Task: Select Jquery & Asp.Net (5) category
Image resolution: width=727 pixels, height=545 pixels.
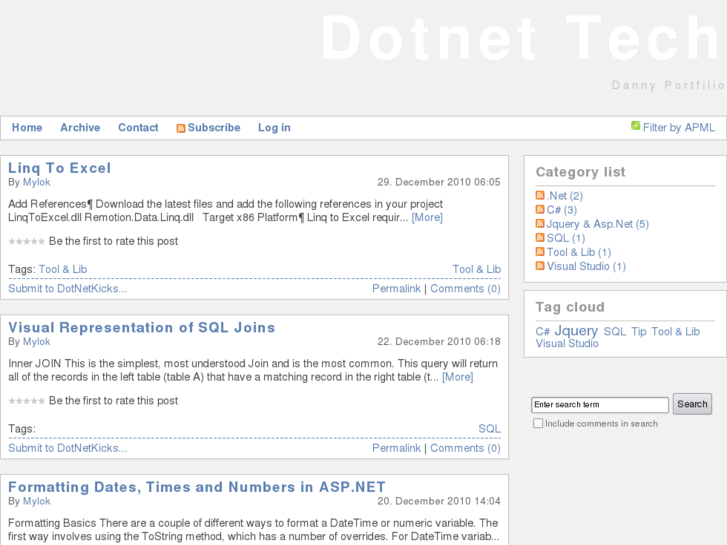Action: tap(598, 224)
